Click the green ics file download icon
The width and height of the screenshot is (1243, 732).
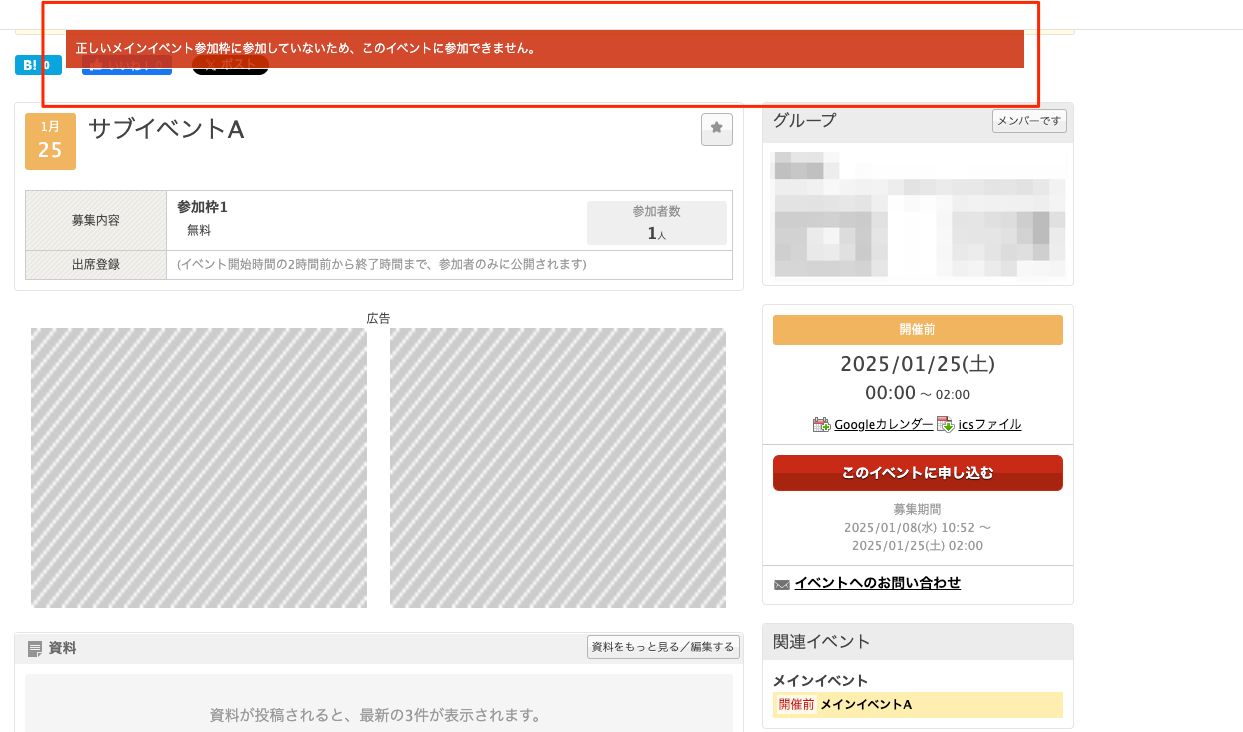pos(945,424)
